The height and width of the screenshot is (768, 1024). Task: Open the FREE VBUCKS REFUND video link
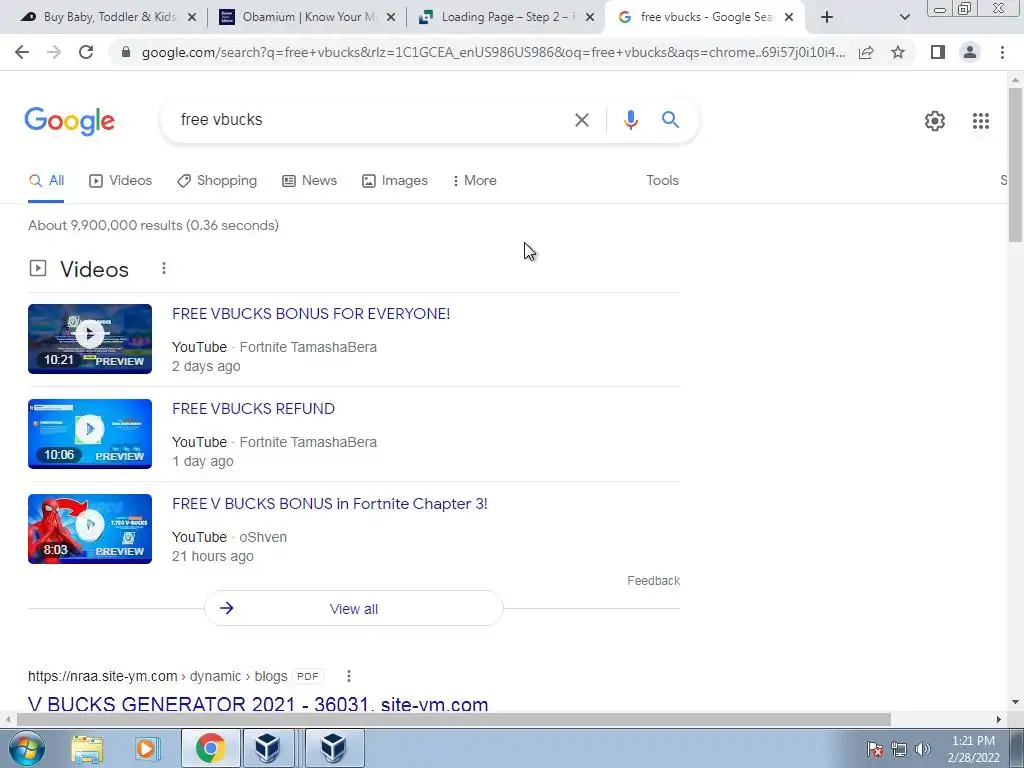tap(253, 409)
